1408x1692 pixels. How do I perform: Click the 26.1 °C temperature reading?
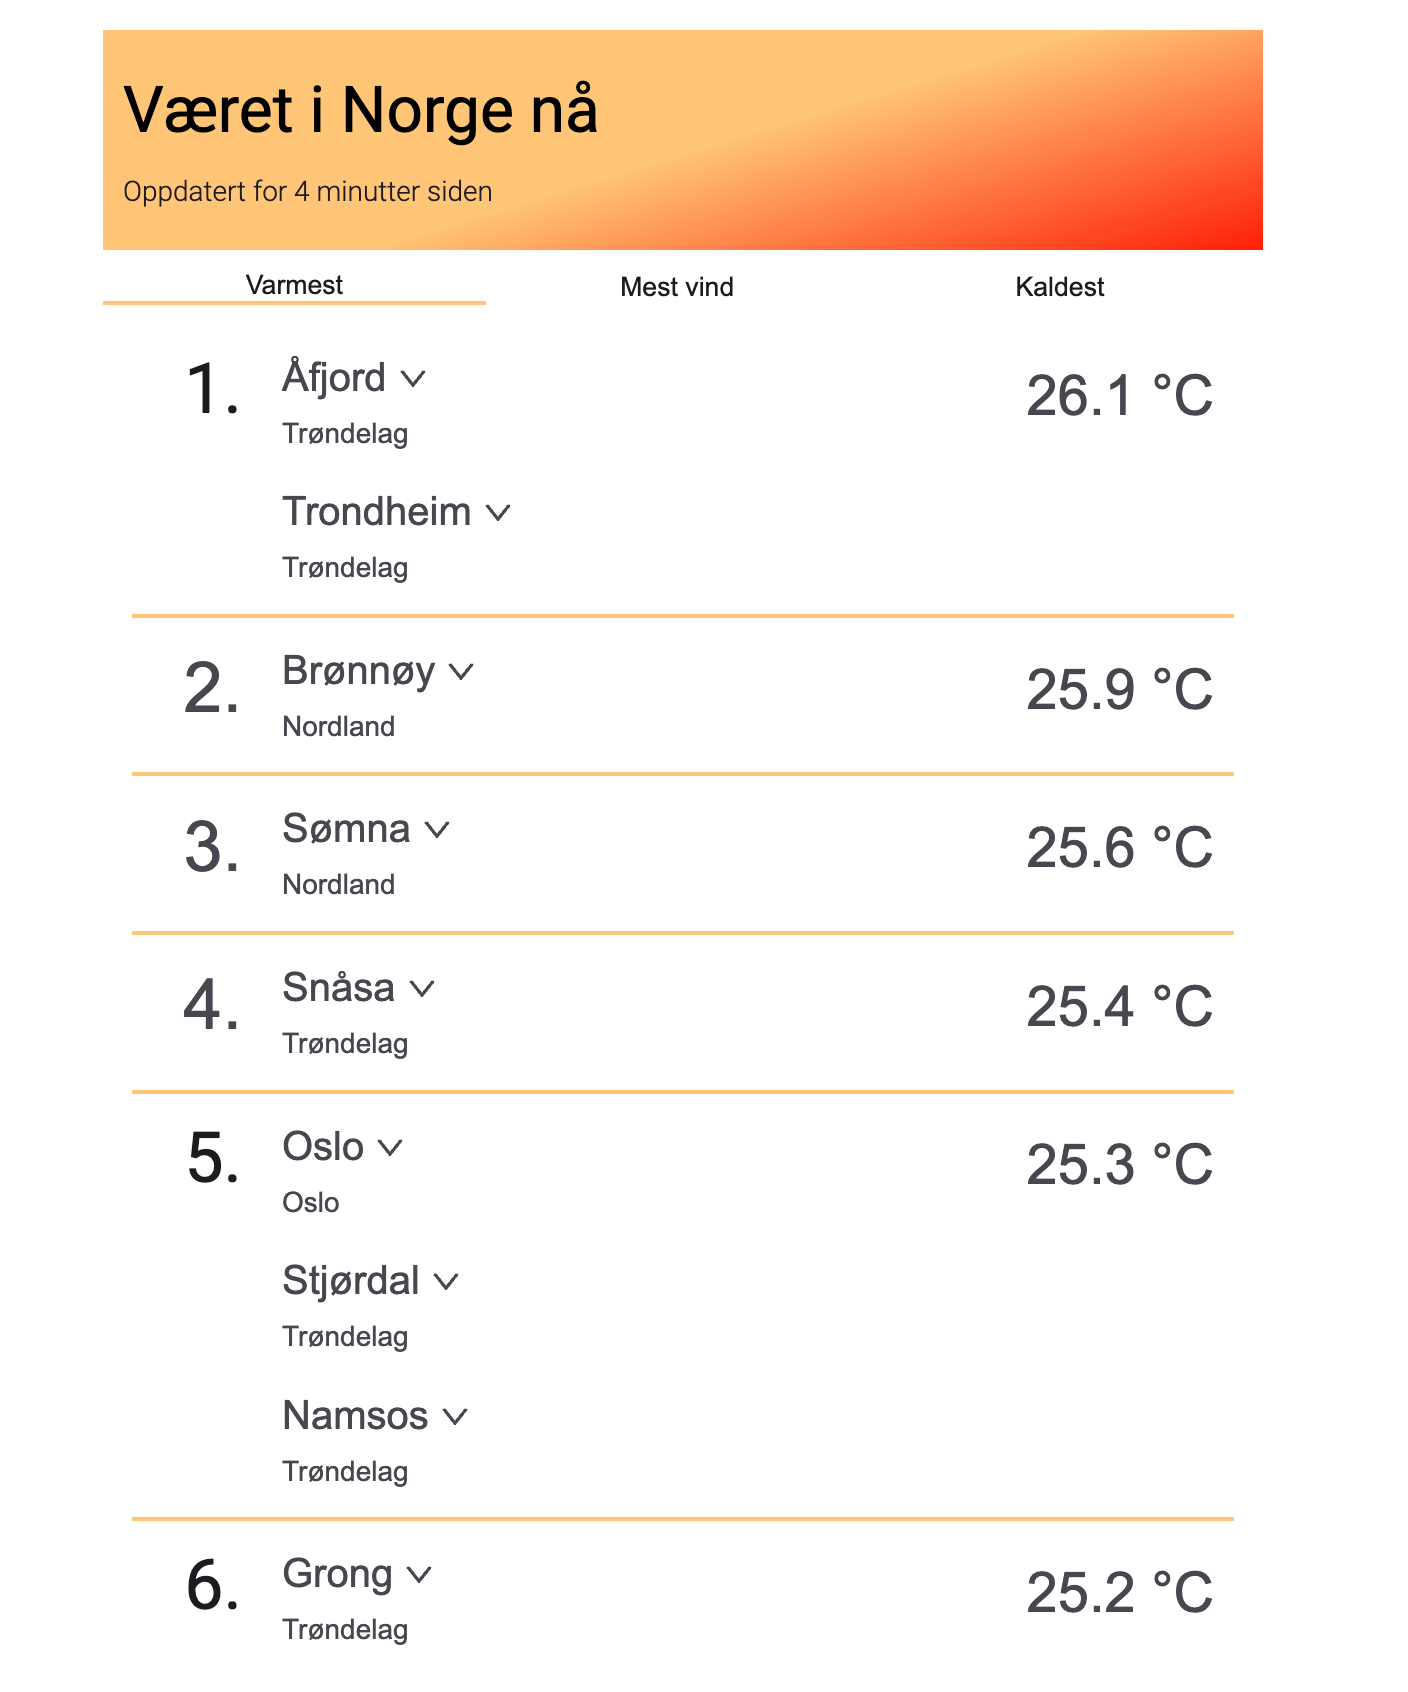point(1119,396)
